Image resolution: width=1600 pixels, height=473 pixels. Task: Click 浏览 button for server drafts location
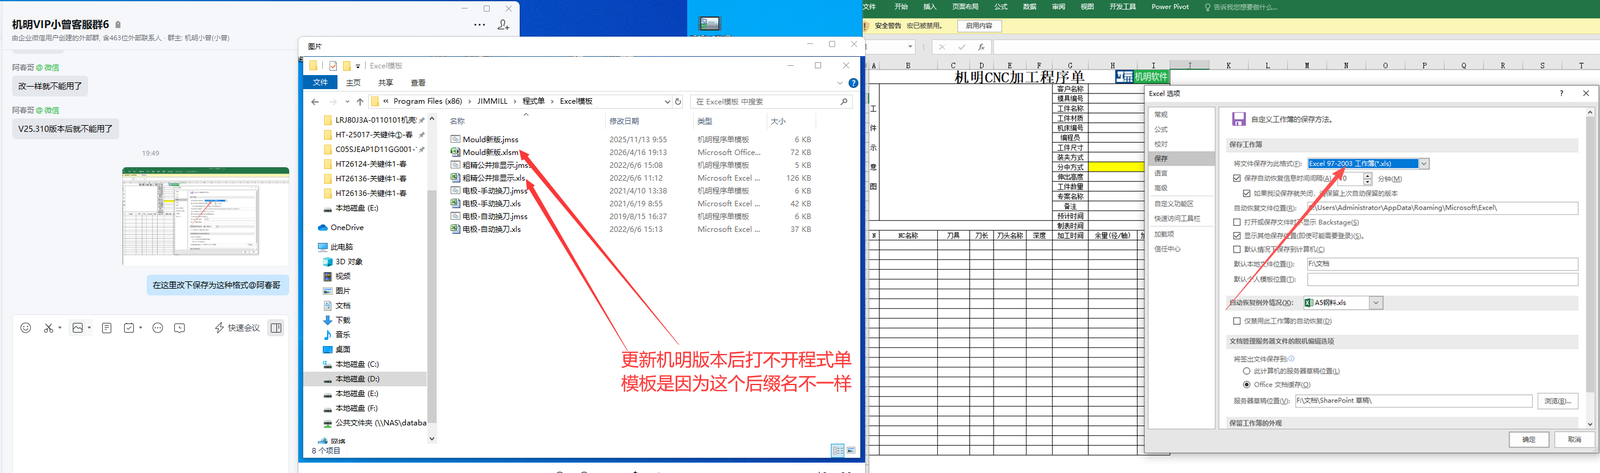1557,401
